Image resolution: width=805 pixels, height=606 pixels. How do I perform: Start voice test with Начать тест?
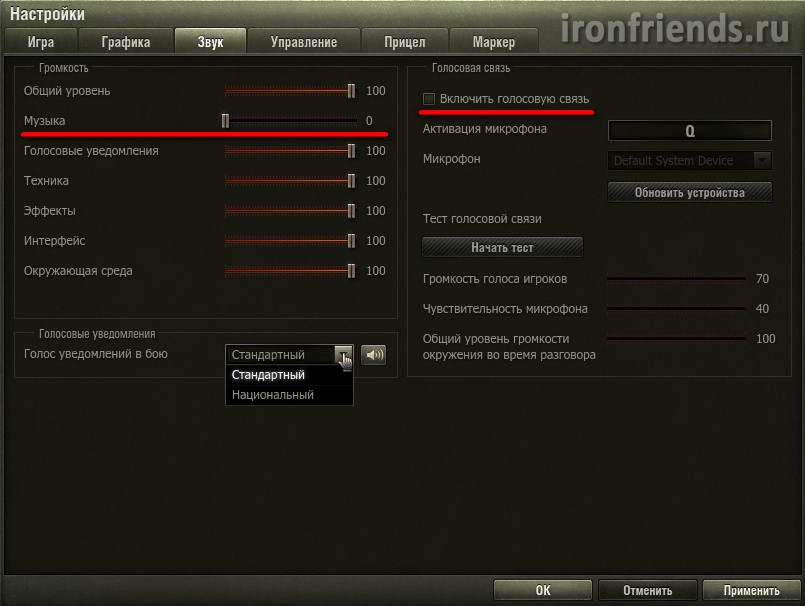pos(502,248)
